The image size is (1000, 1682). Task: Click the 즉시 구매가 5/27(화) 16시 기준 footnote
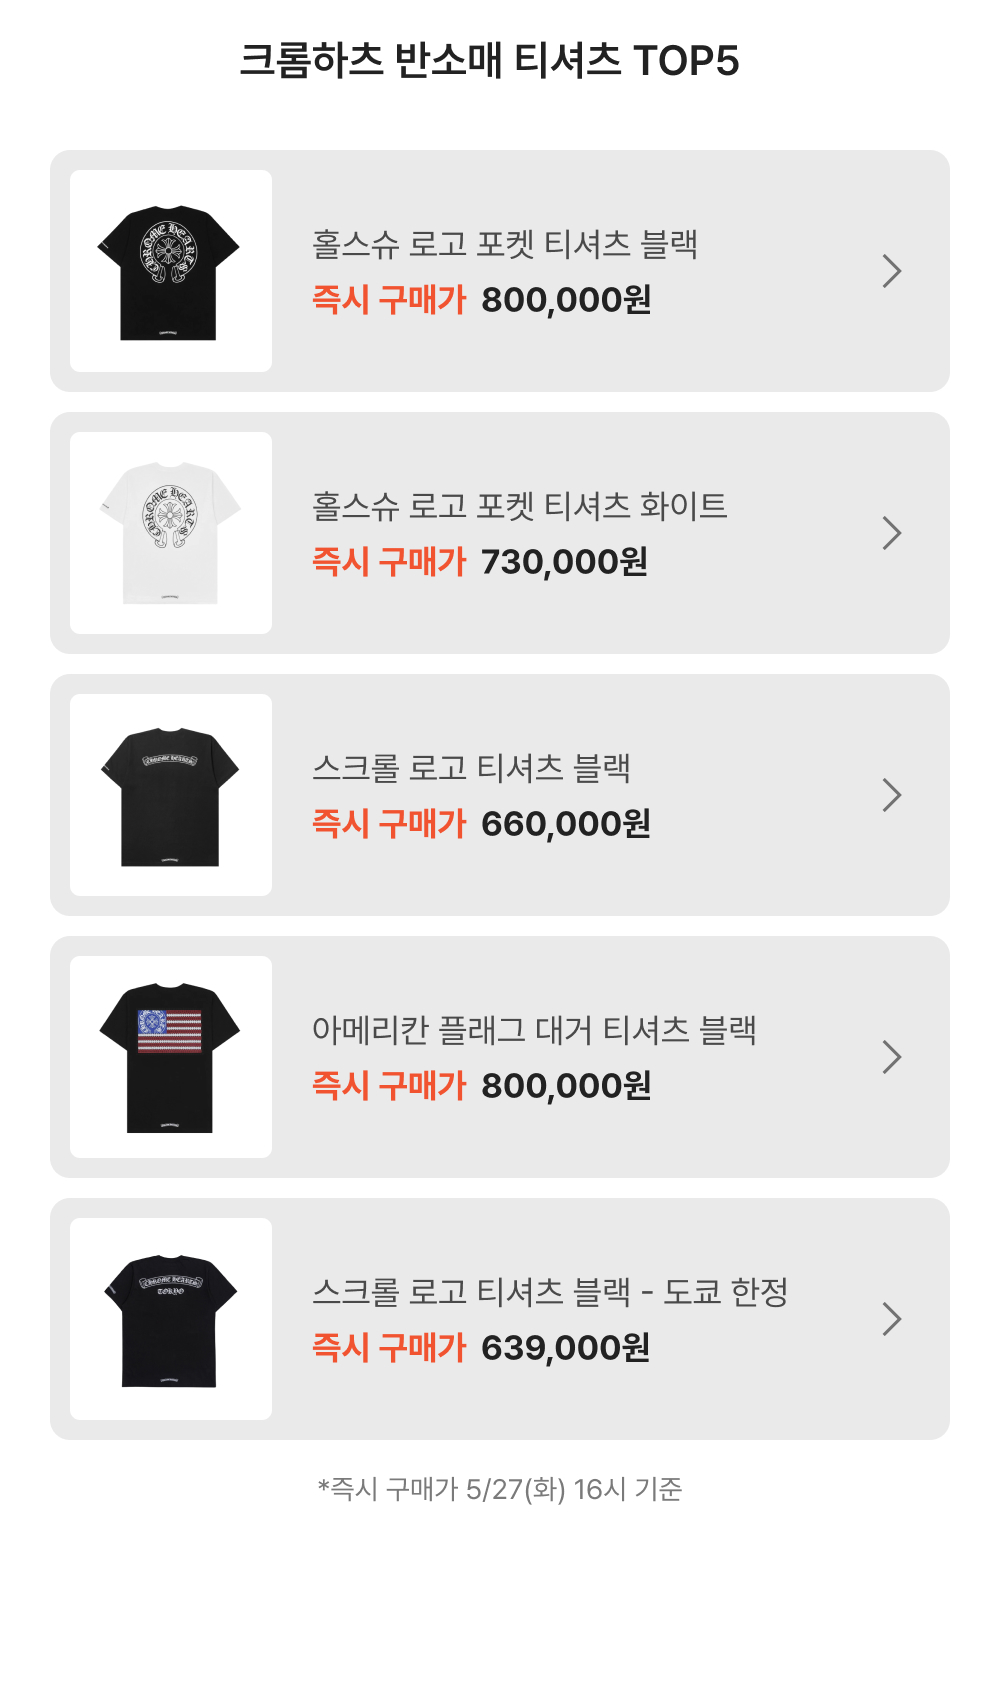500,1489
